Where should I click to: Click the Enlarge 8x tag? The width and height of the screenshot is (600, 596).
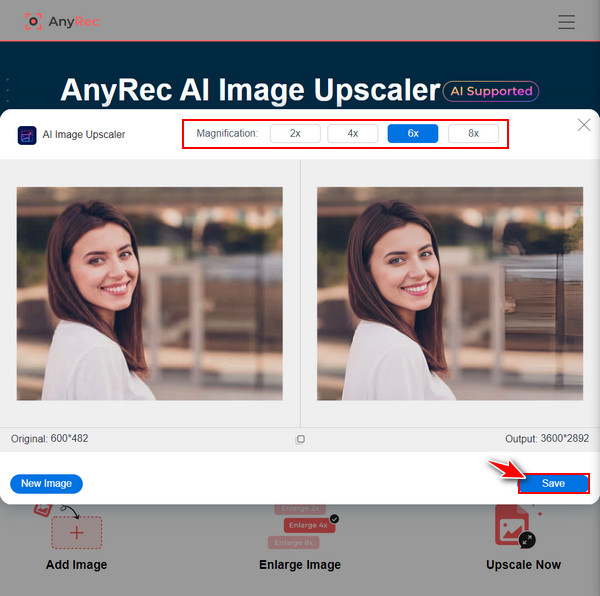click(293, 542)
